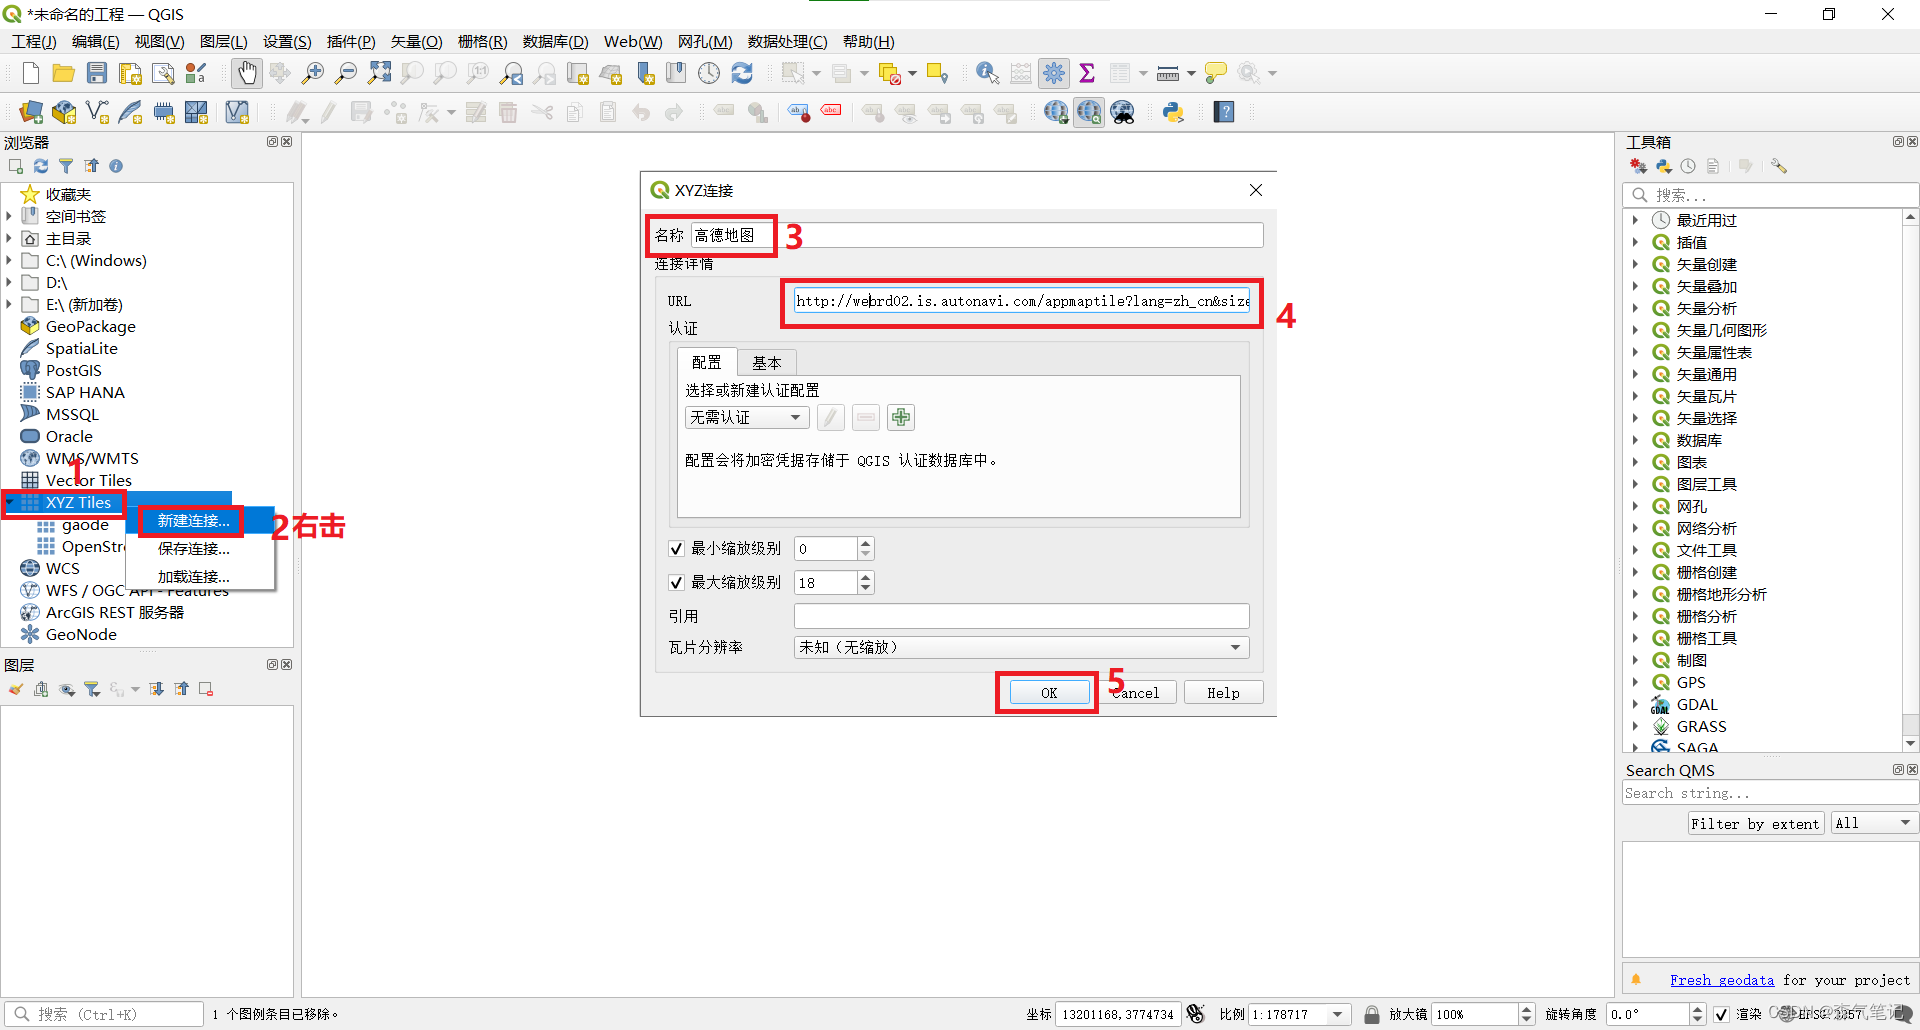Open layer styling brush icon in Layers panel
1920x1030 pixels.
pyautogui.click(x=15, y=689)
